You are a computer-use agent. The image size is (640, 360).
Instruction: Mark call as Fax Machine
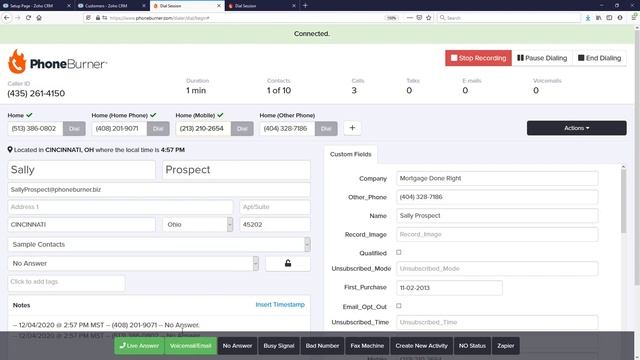[367, 346]
